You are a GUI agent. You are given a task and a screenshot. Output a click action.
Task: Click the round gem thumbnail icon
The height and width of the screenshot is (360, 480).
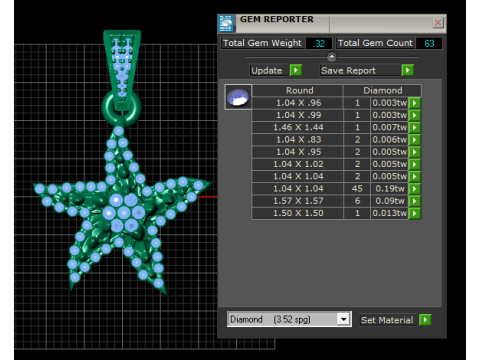pyautogui.click(x=238, y=97)
